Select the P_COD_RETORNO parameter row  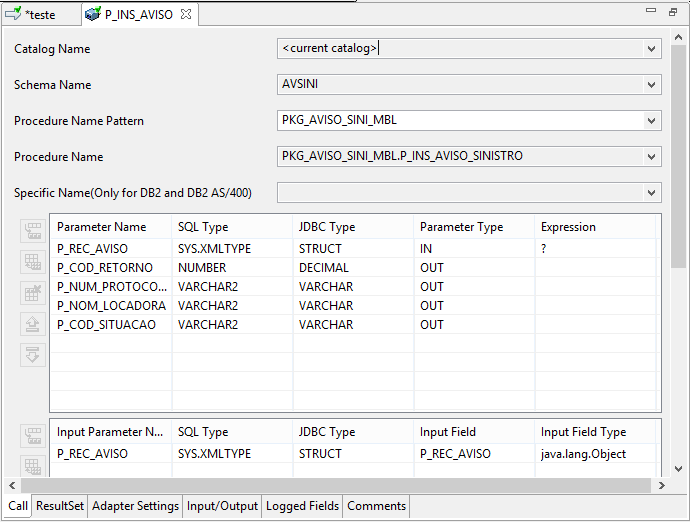click(353, 268)
